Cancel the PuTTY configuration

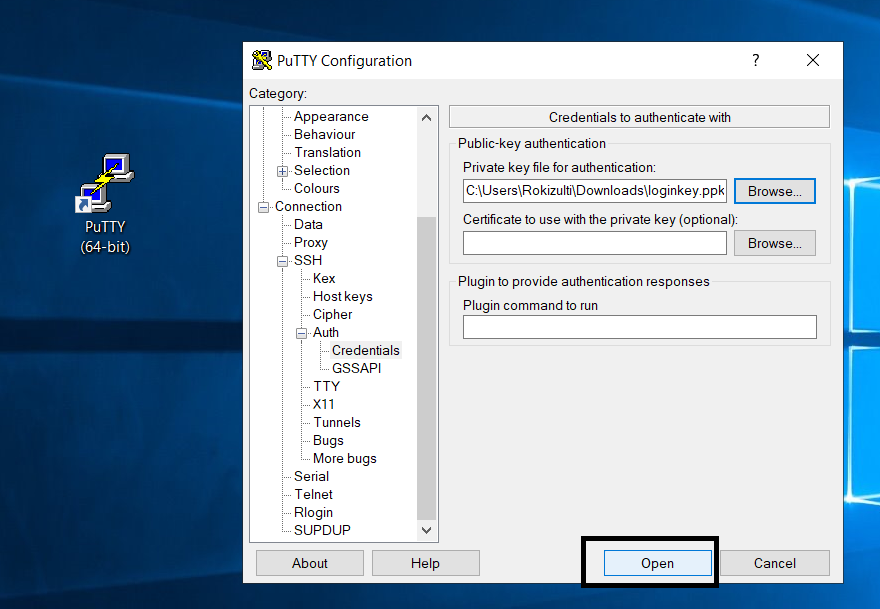coord(774,563)
